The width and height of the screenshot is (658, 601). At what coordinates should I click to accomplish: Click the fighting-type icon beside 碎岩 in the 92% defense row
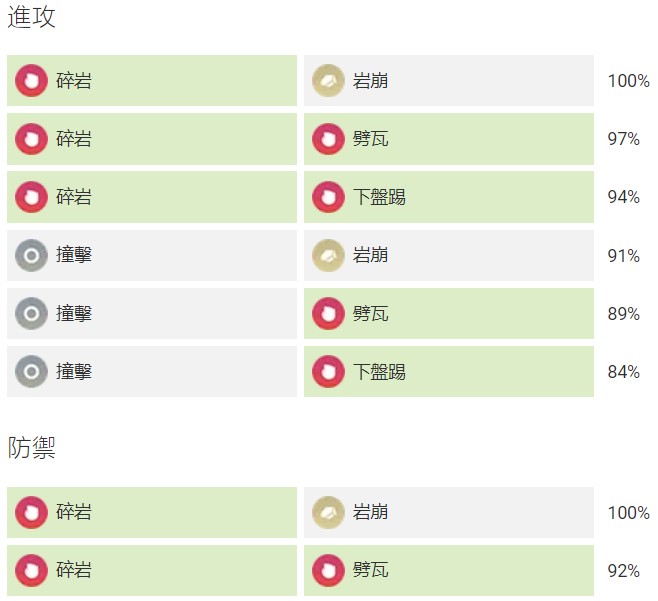point(31,570)
